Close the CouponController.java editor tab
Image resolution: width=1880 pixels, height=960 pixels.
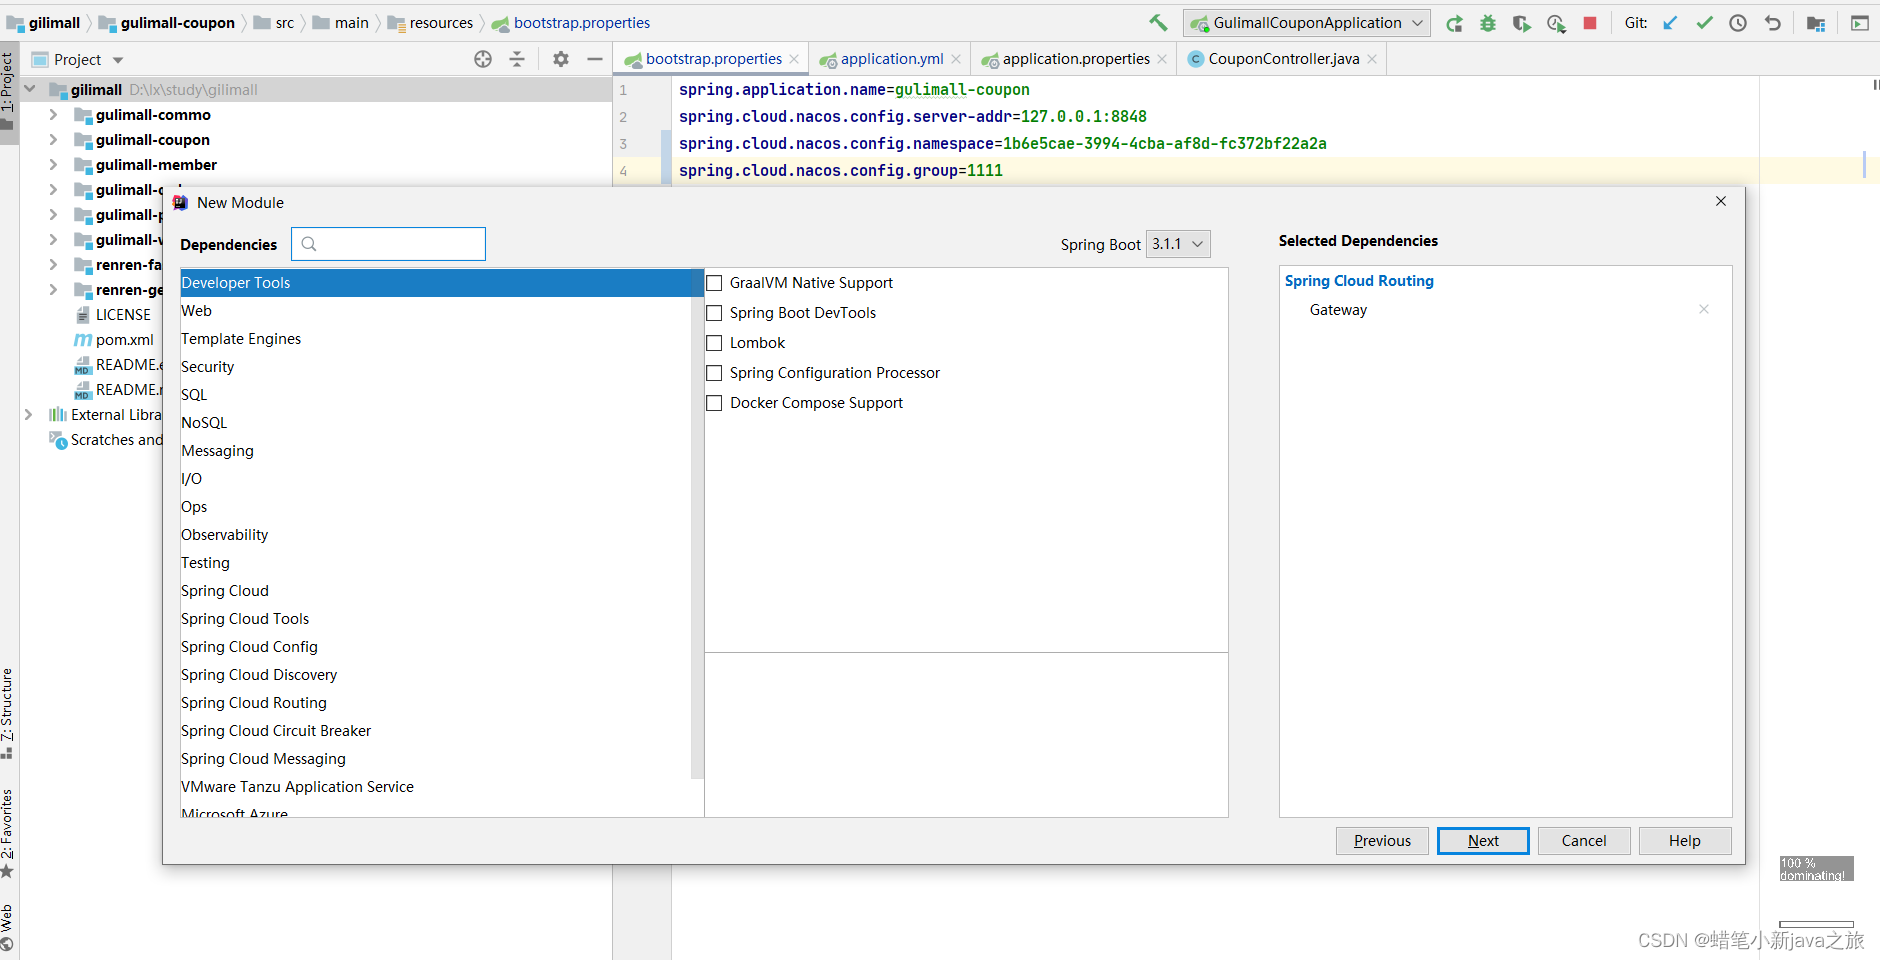(1372, 59)
